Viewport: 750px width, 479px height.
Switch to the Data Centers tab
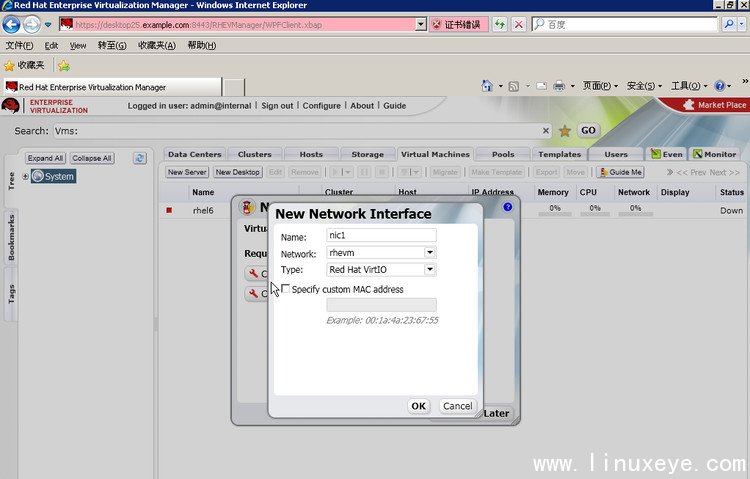195,154
